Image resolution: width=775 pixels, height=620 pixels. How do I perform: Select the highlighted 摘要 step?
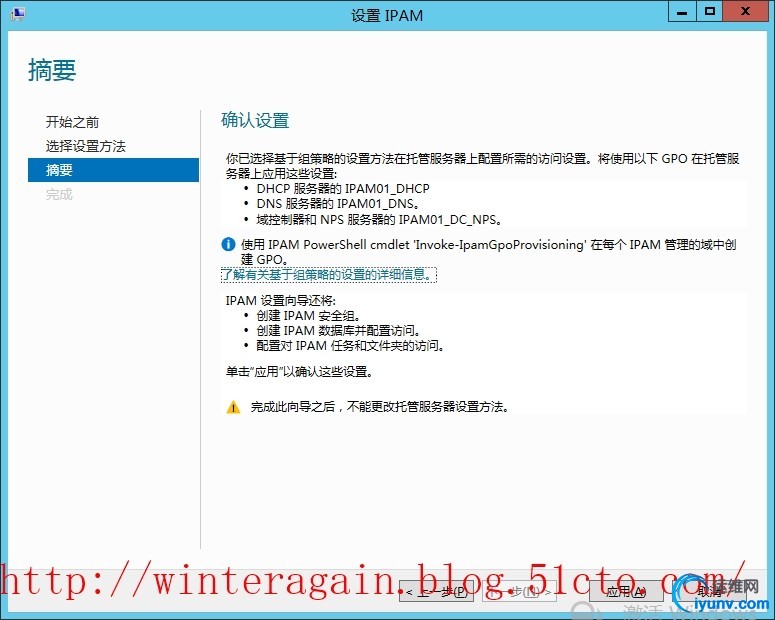[x=113, y=170]
